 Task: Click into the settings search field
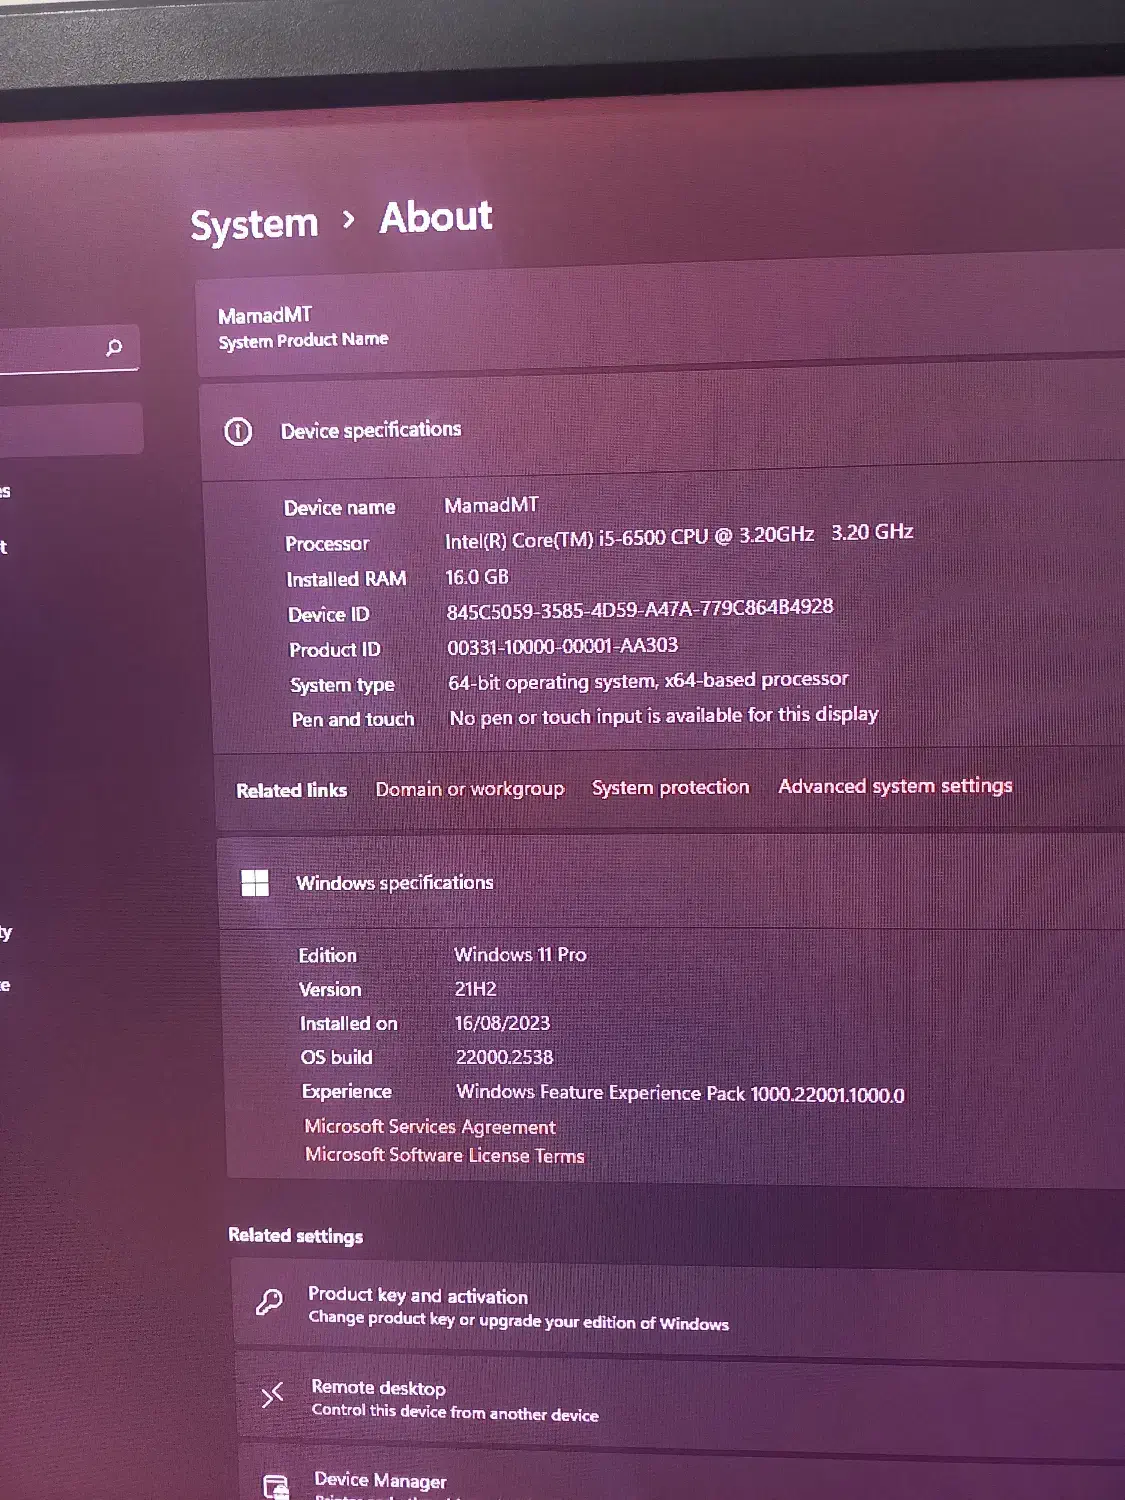(50, 350)
